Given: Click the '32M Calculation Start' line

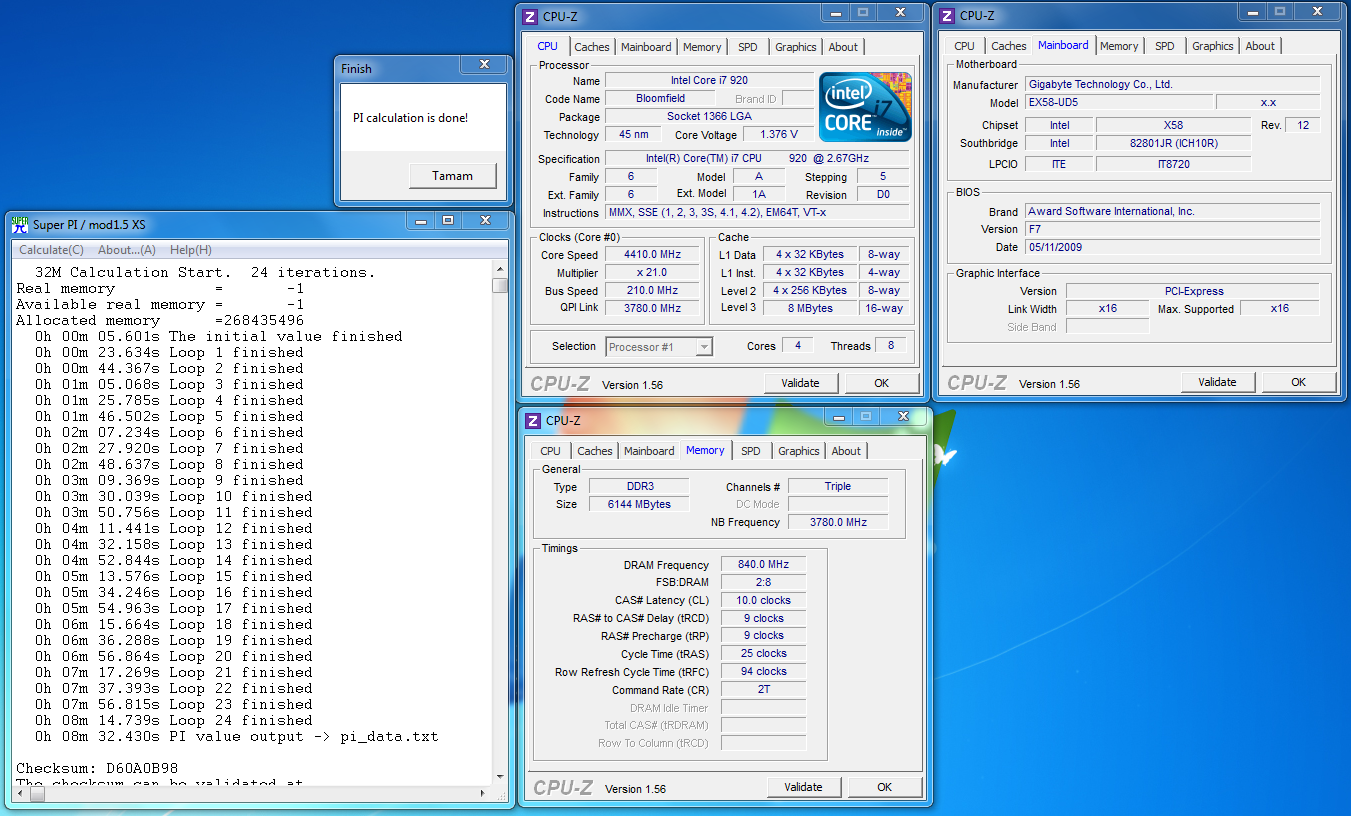Looking at the screenshot, I should tap(205, 272).
